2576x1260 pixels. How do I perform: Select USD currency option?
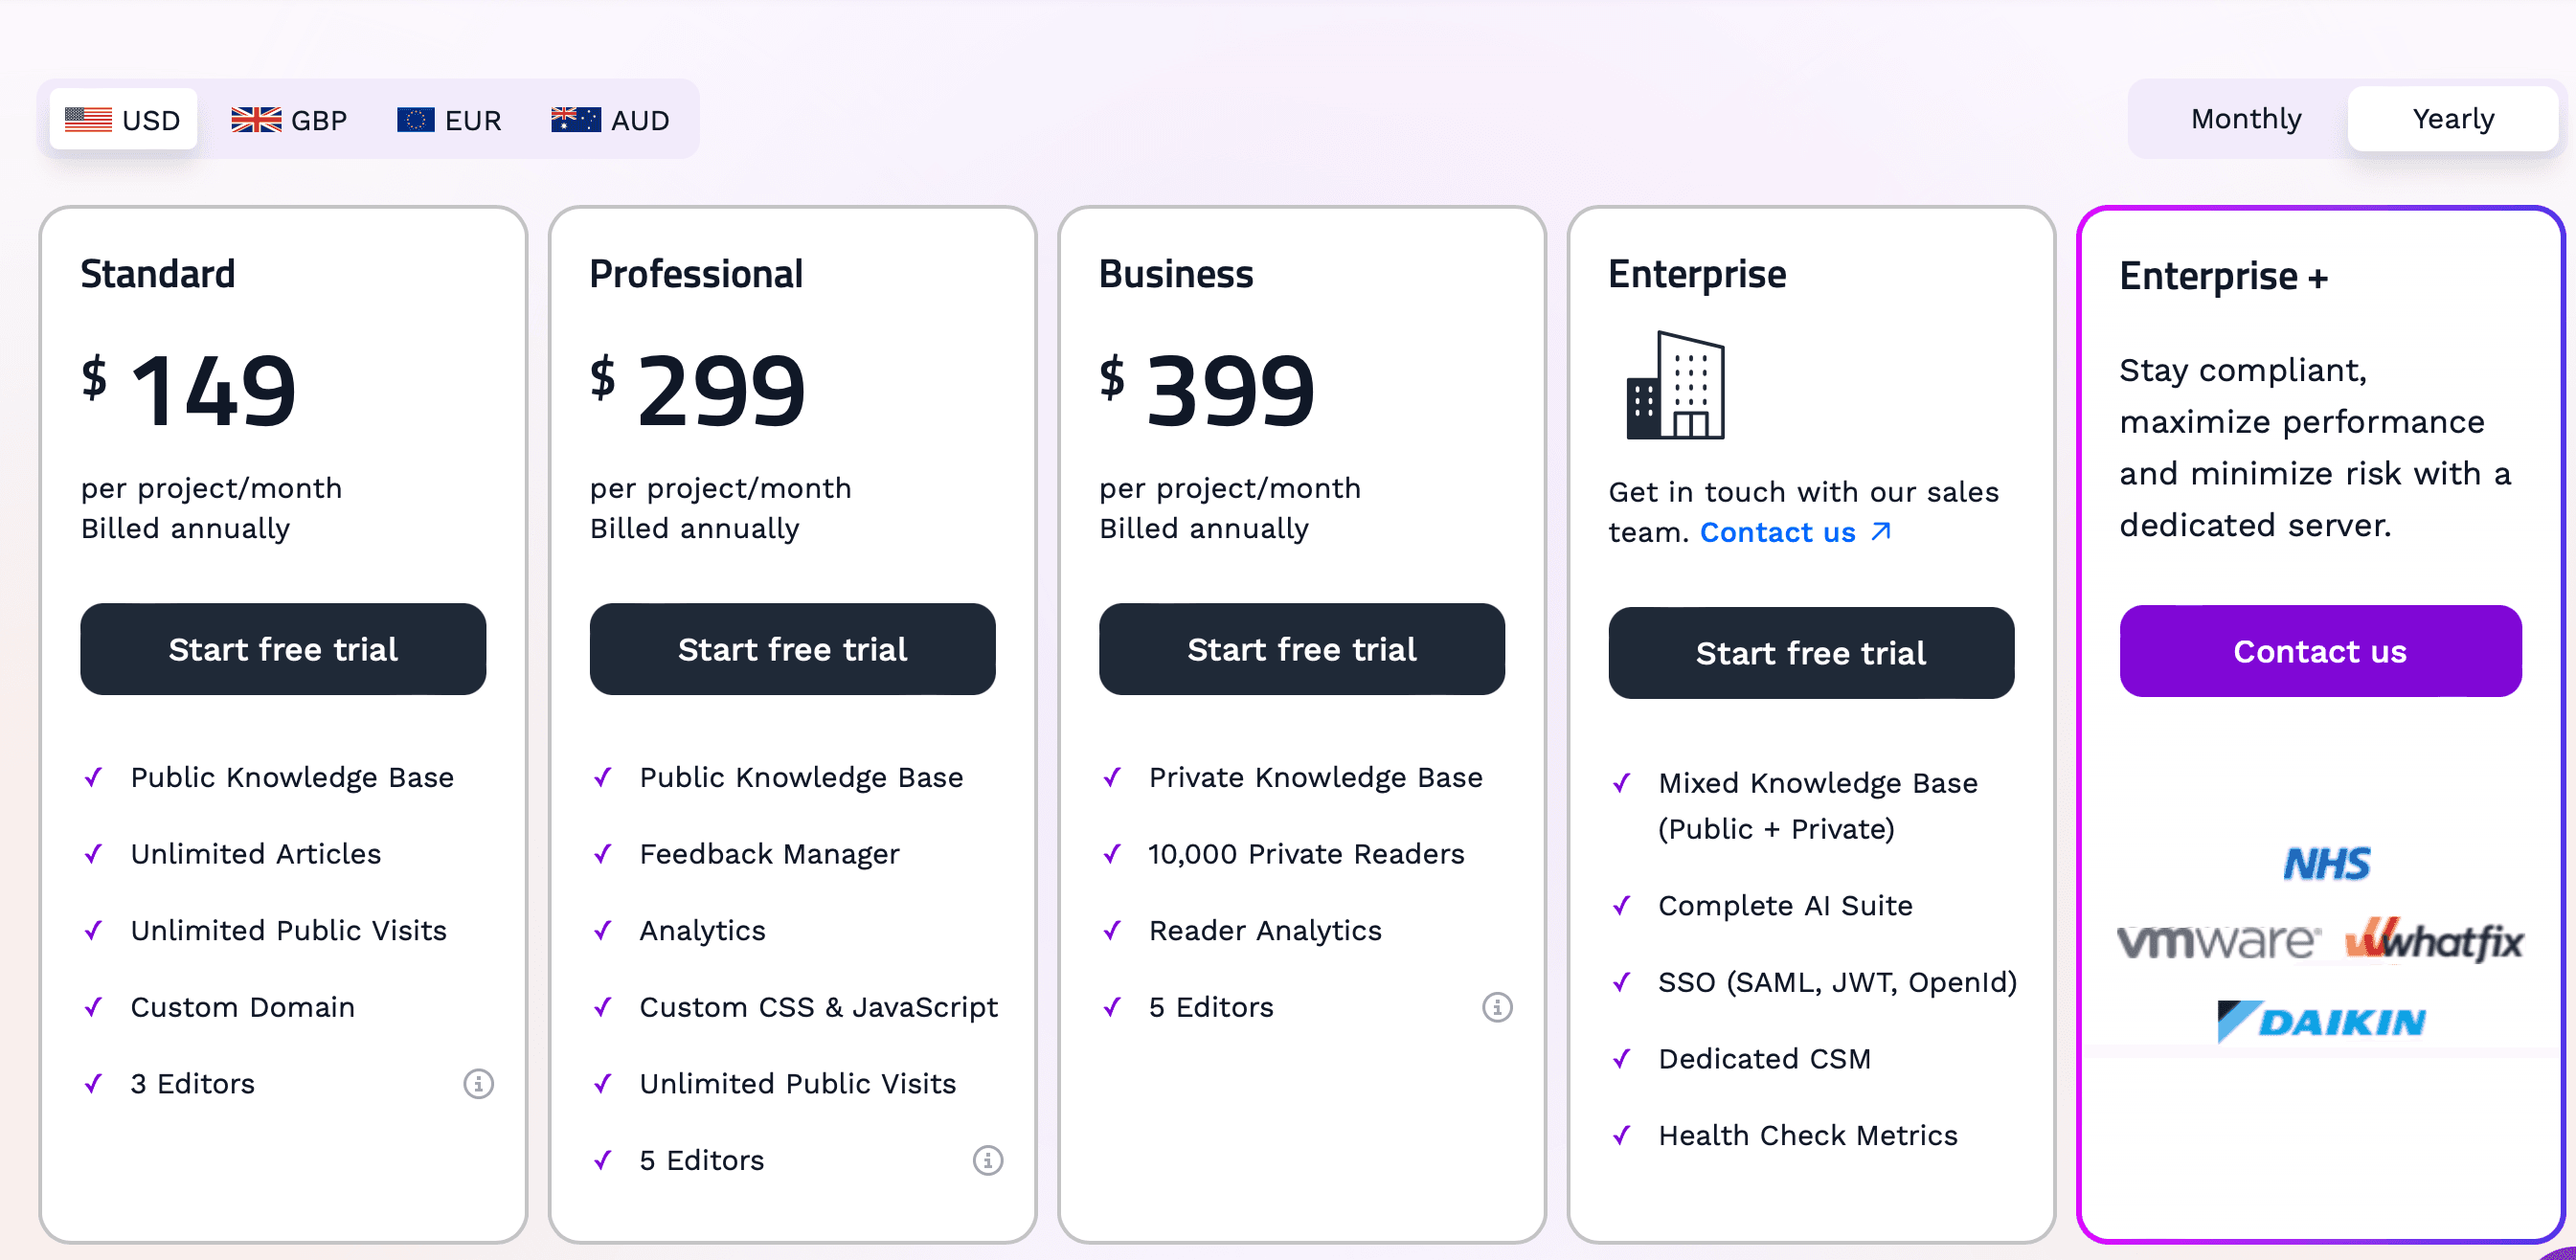tap(123, 120)
